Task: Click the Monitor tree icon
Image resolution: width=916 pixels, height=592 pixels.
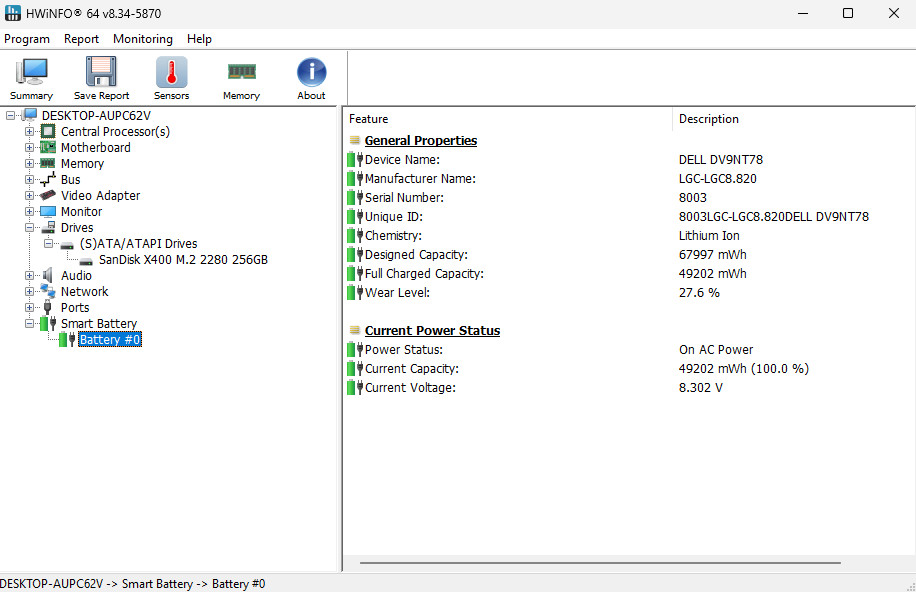Action: (48, 212)
